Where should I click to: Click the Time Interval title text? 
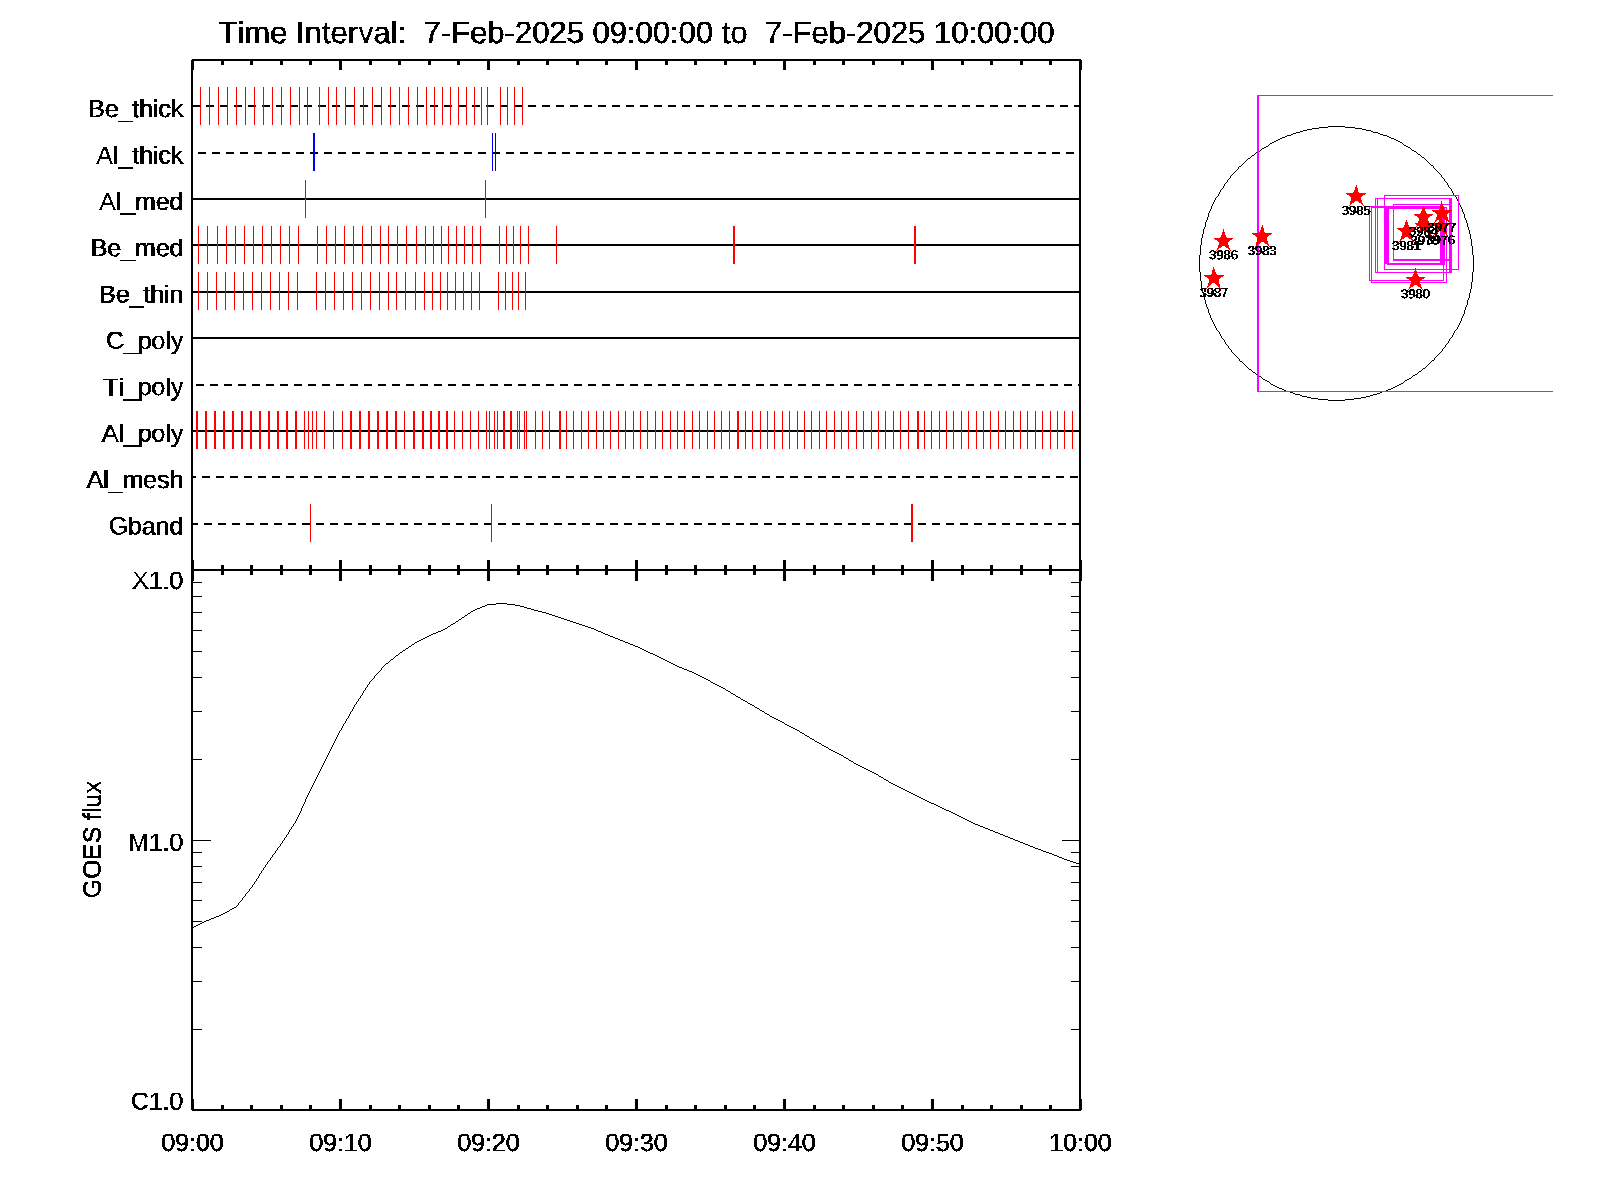(x=636, y=33)
